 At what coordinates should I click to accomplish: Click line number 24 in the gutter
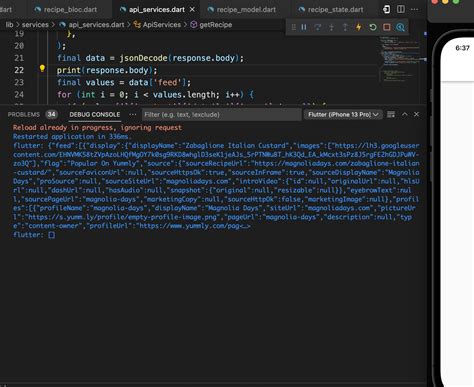(x=19, y=95)
